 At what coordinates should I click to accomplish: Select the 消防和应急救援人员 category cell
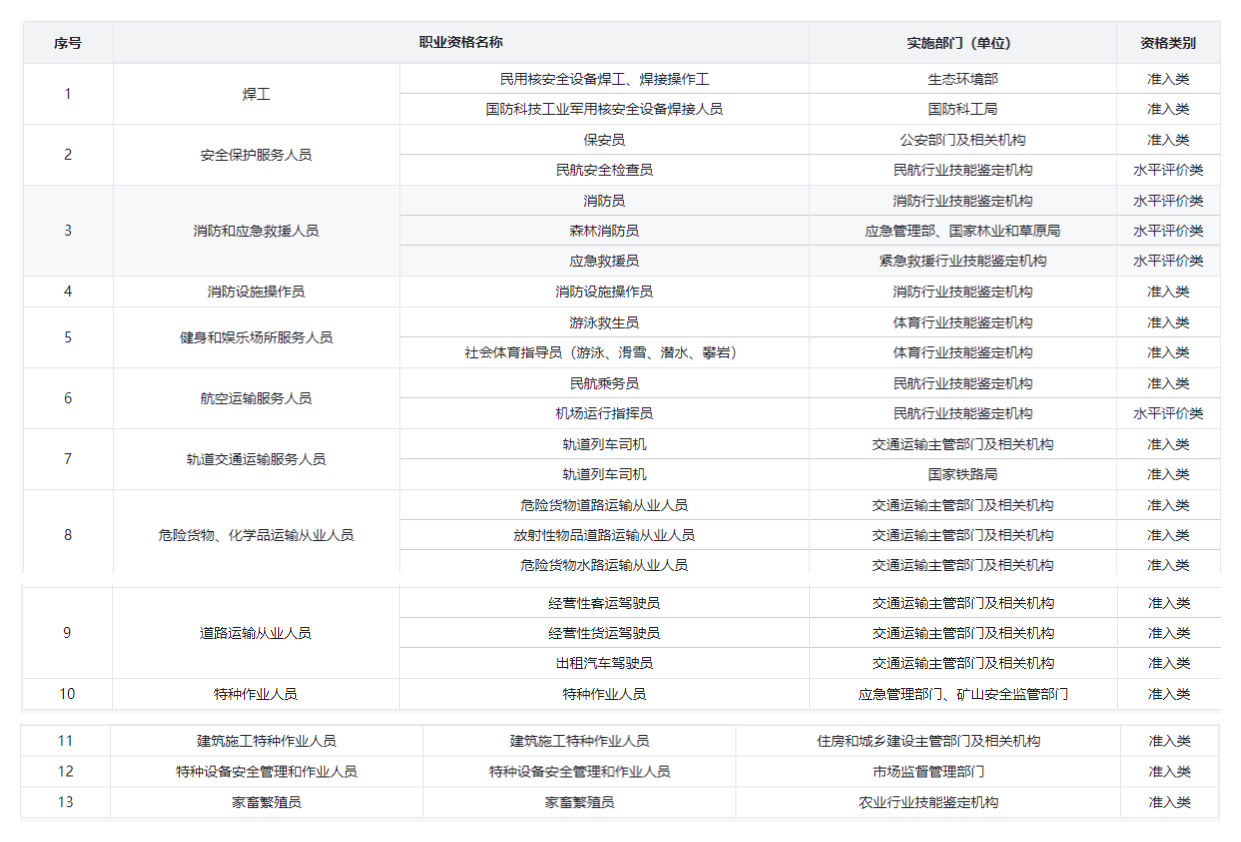click(x=256, y=231)
